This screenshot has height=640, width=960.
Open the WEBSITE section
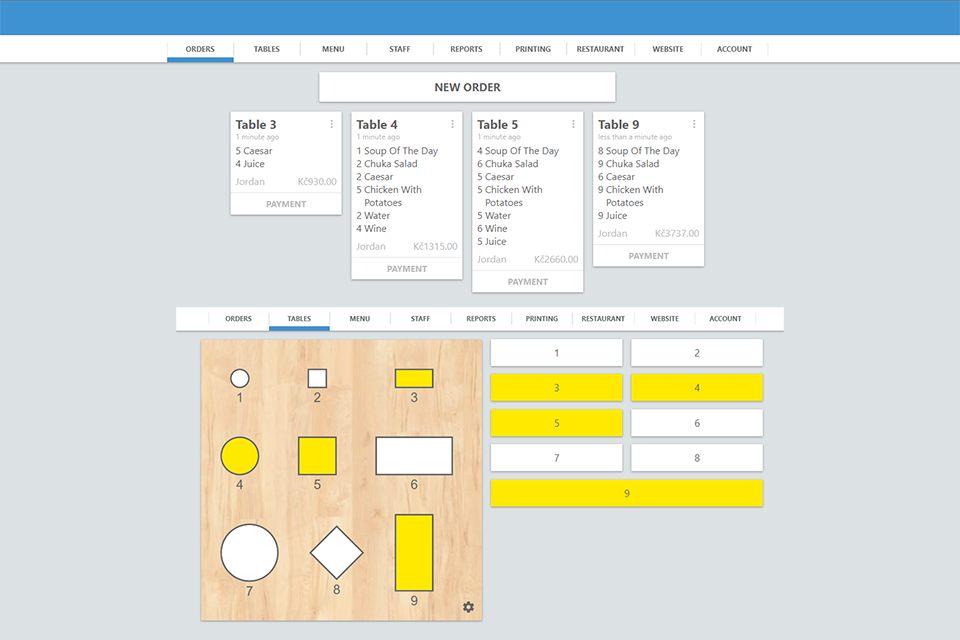click(667, 48)
